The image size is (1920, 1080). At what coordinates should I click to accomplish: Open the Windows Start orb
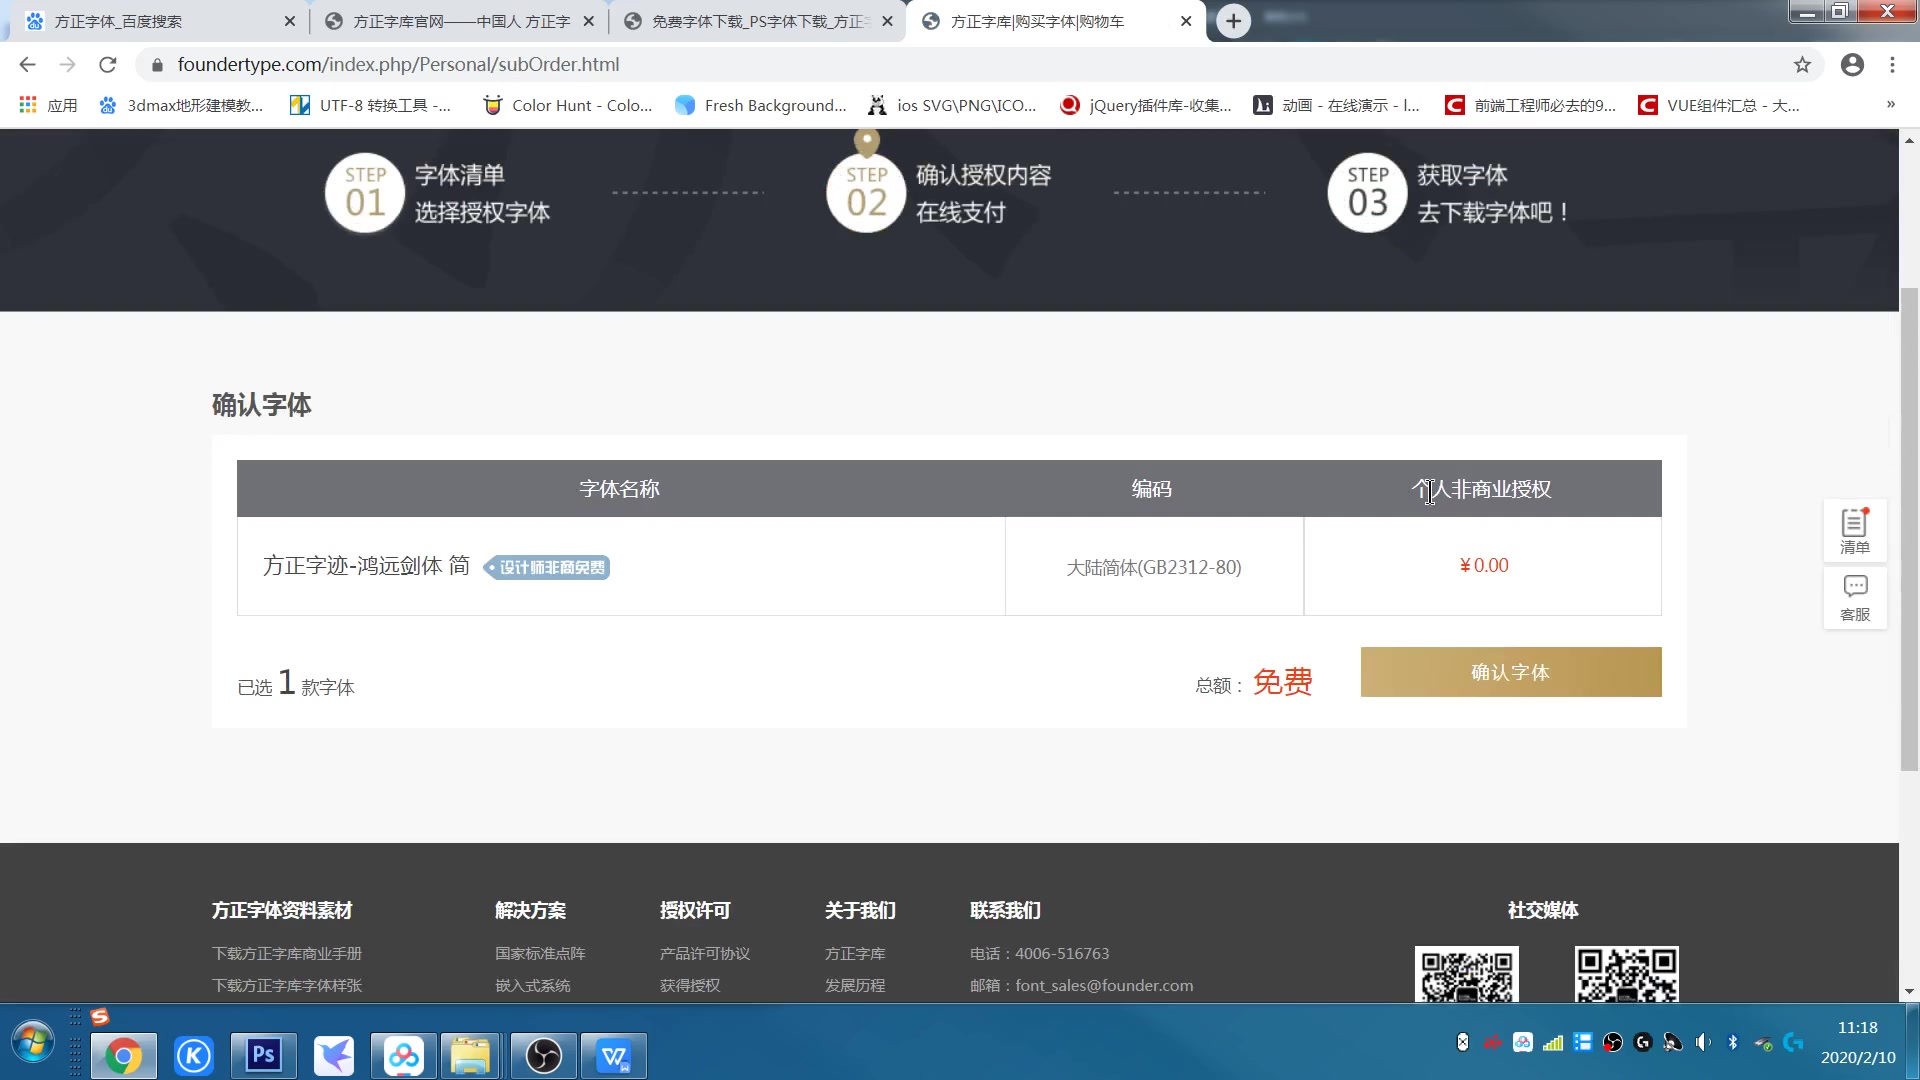(33, 1043)
